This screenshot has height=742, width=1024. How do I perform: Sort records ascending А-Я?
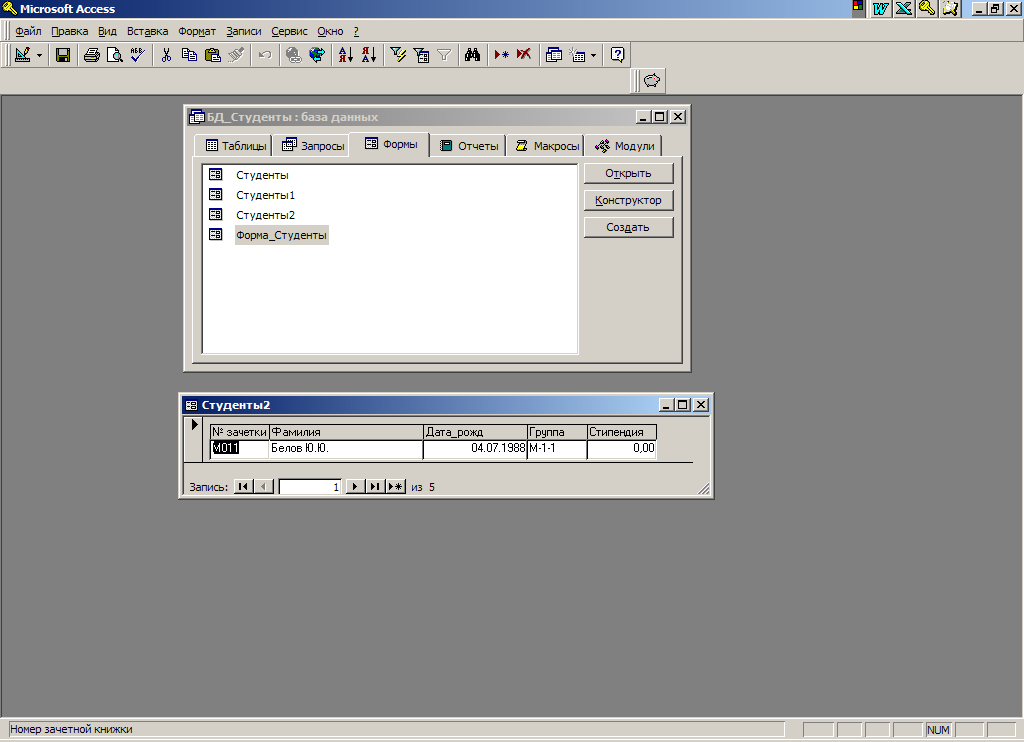(345, 55)
